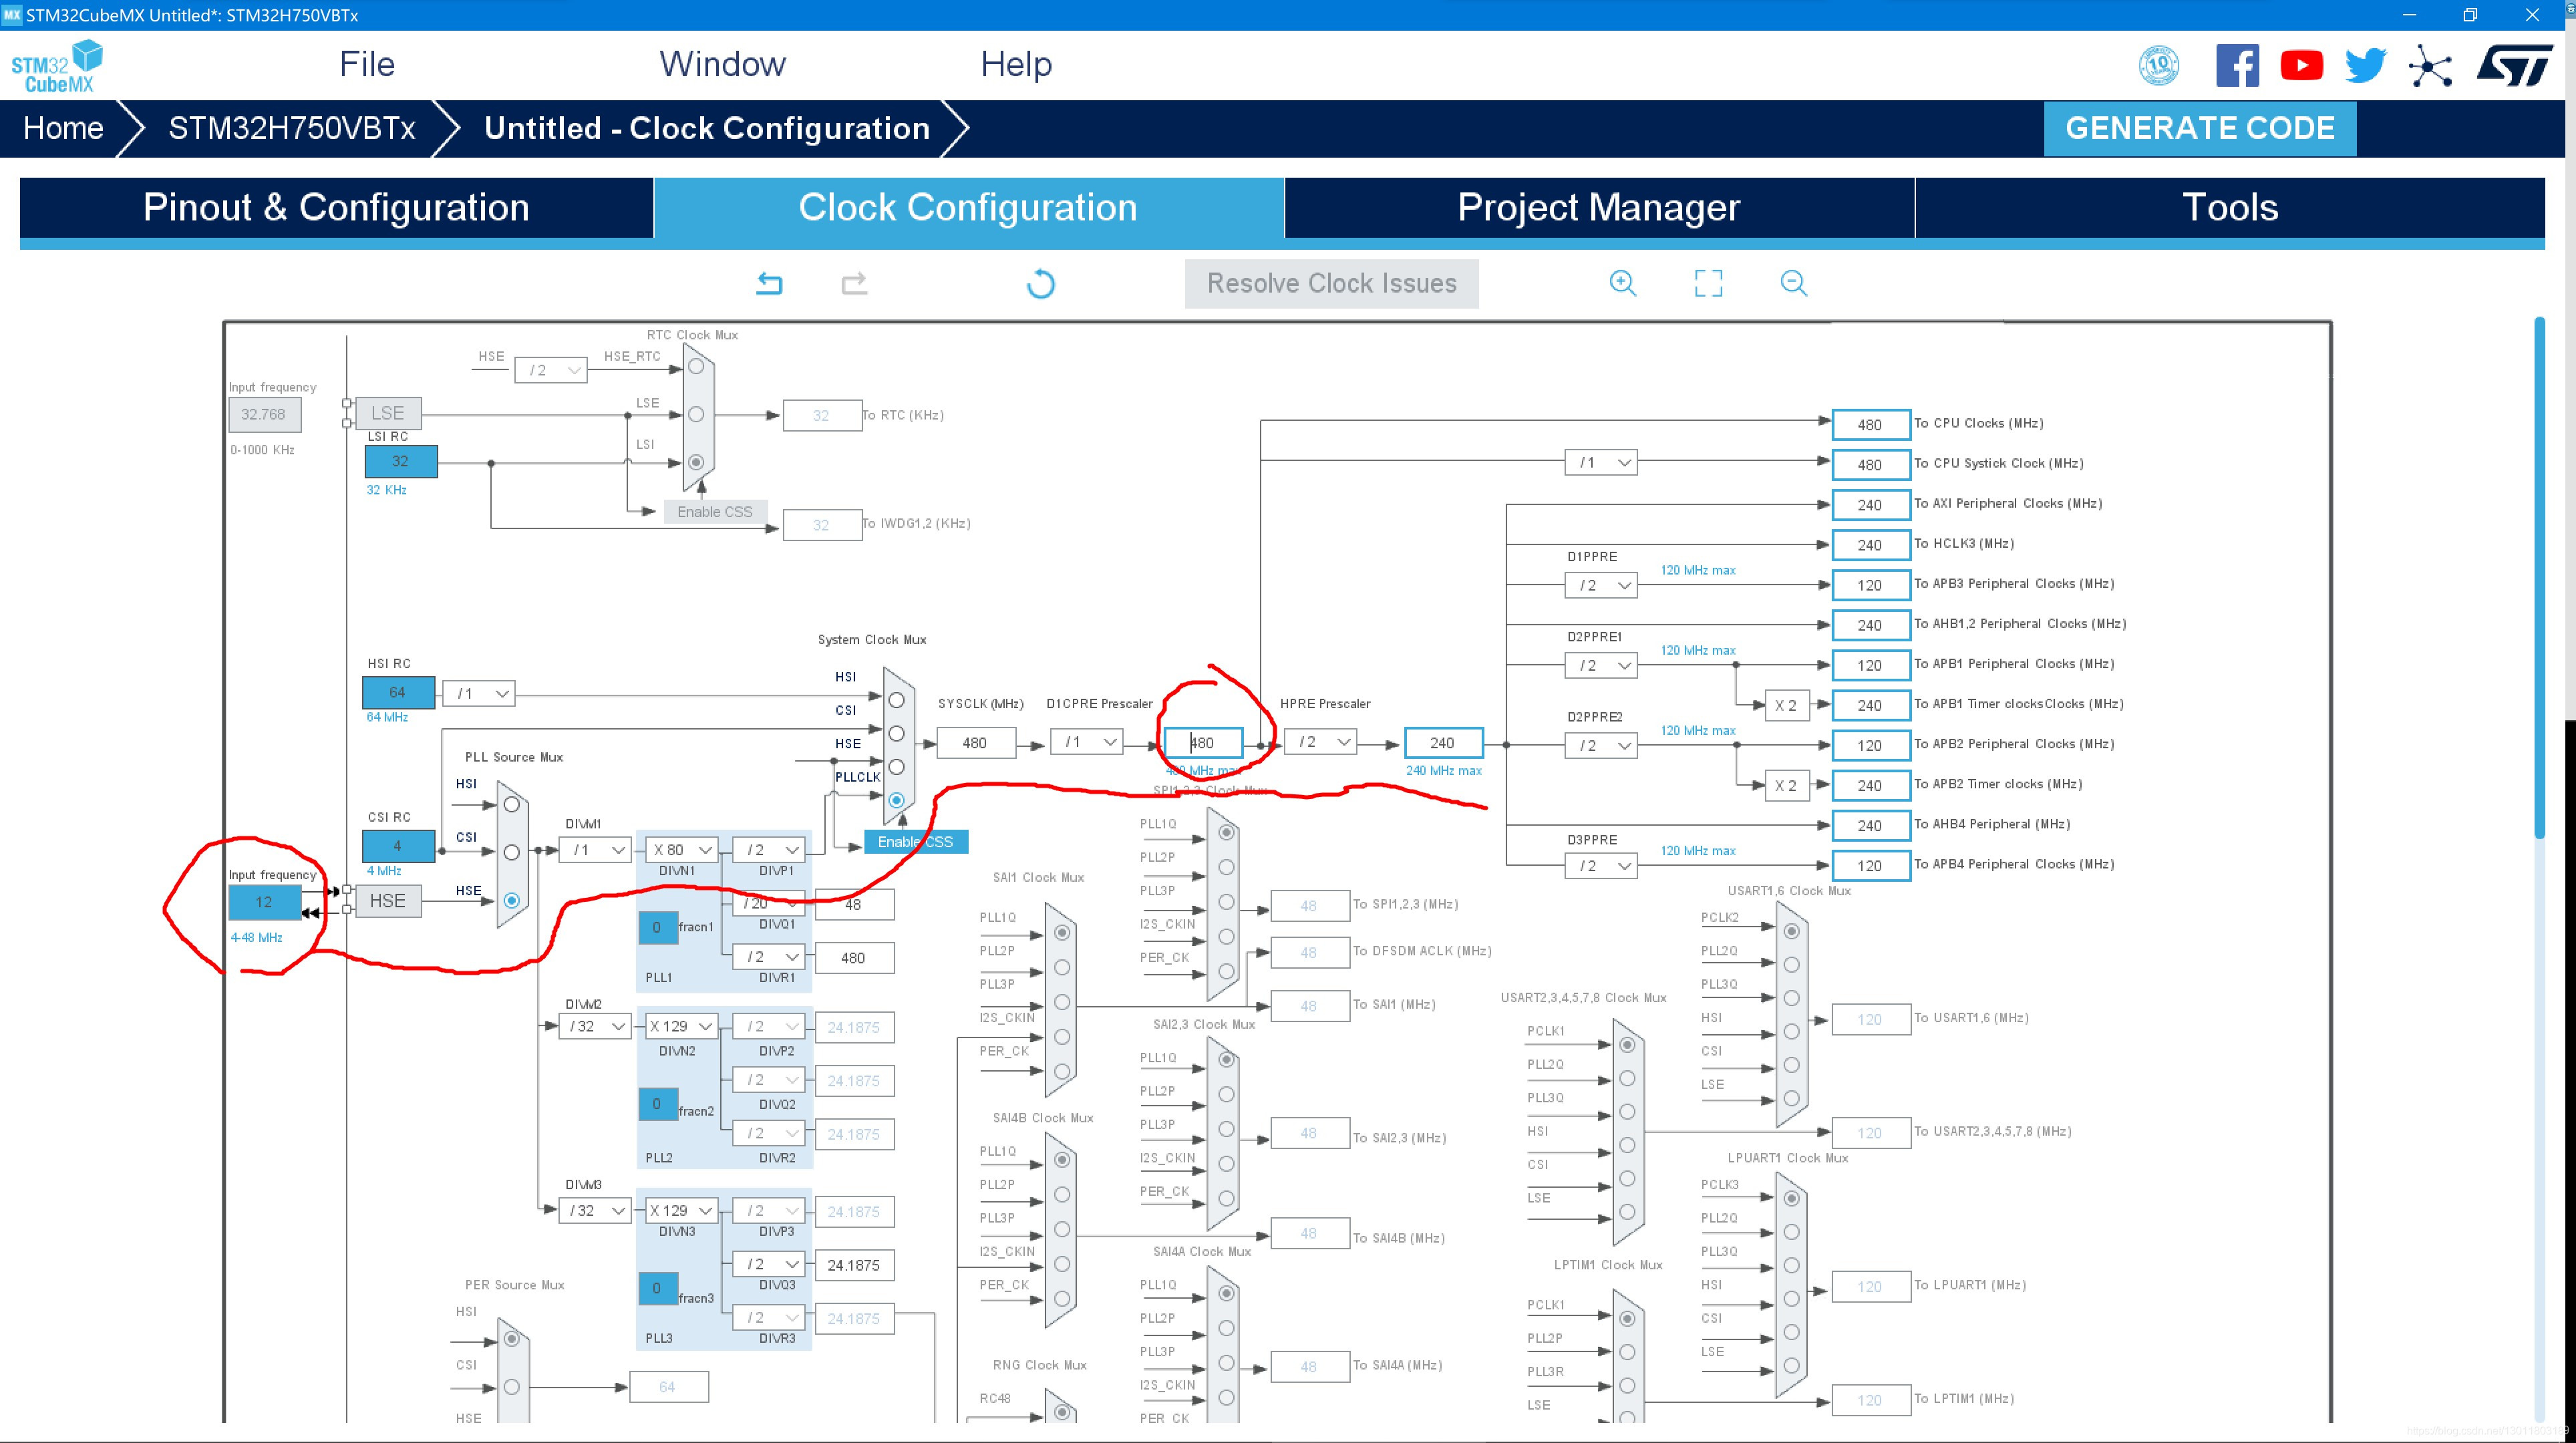Open the YouTube icon link
This screenshot has height=1443, width=2576.
click(2301, 66)
